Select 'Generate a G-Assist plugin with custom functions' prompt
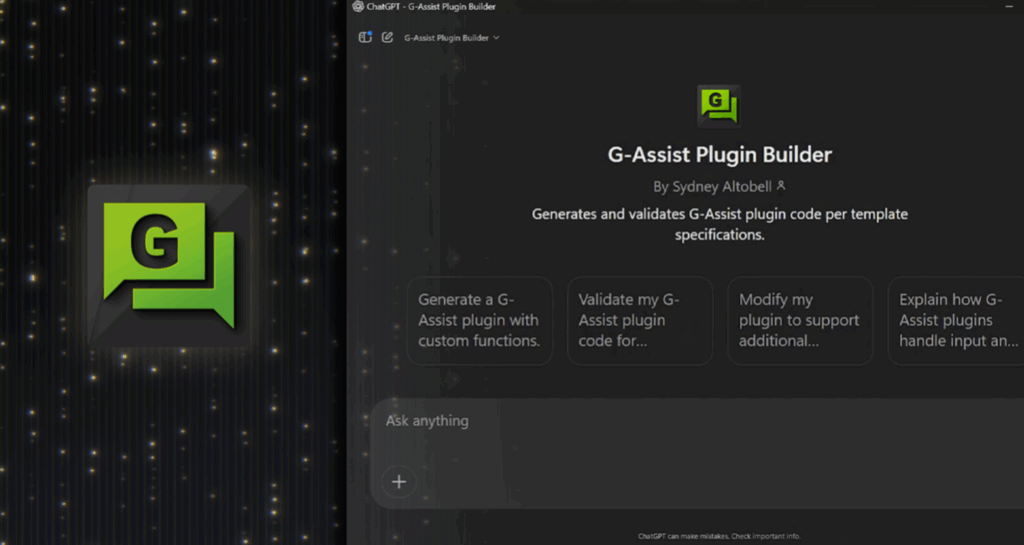This screenshot has width=1024, height=545. 480,320
